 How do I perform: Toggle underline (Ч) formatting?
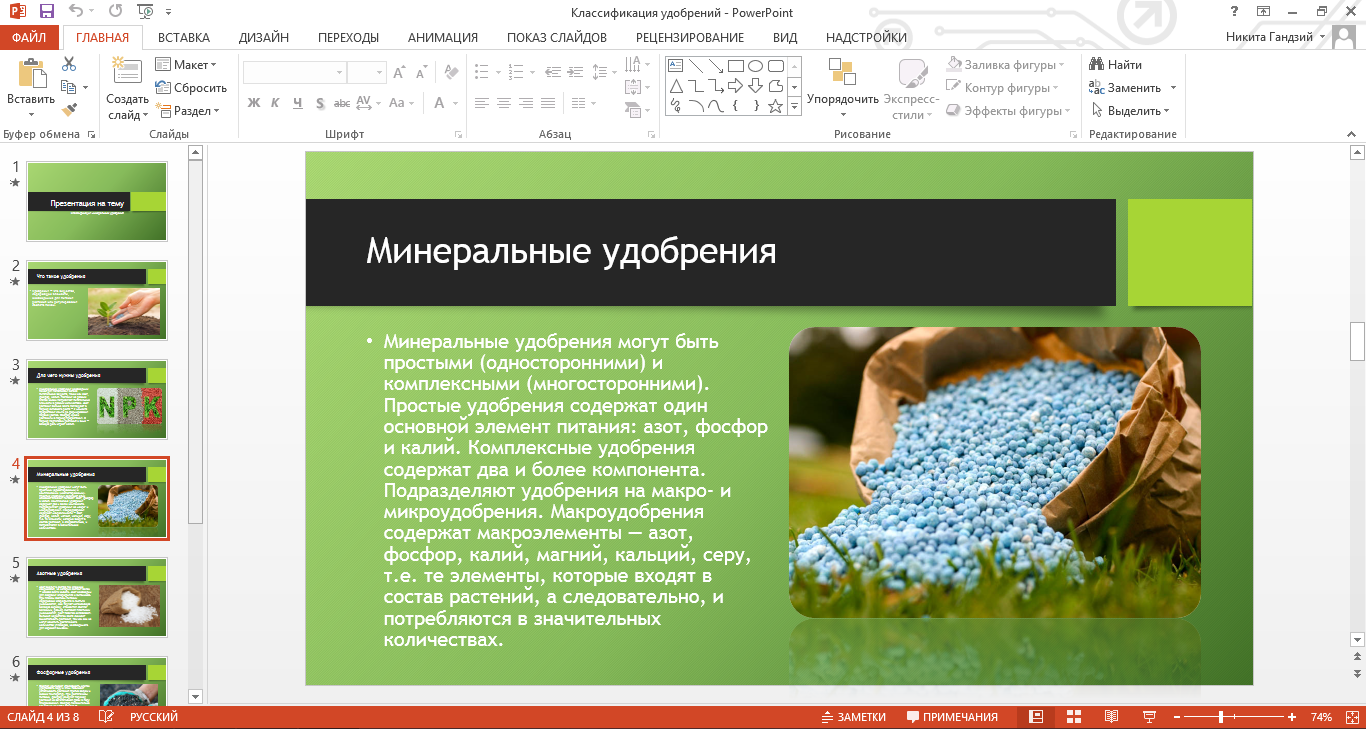click(298, 103)
